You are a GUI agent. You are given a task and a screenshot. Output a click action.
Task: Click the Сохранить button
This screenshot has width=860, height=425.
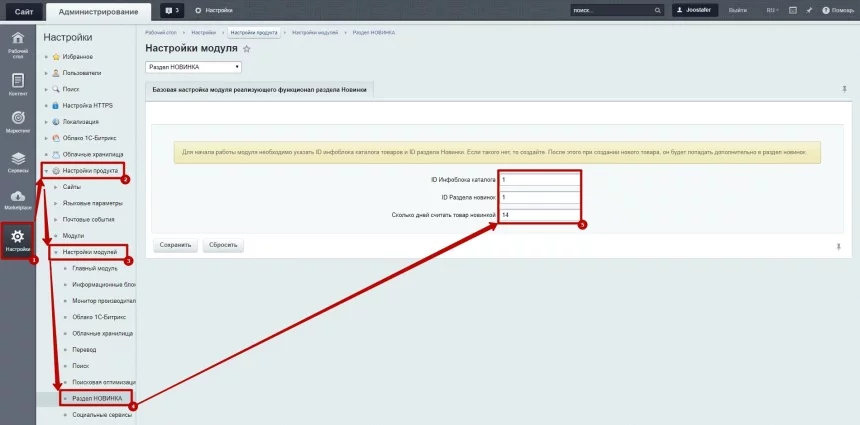click(x=174, y=245)
